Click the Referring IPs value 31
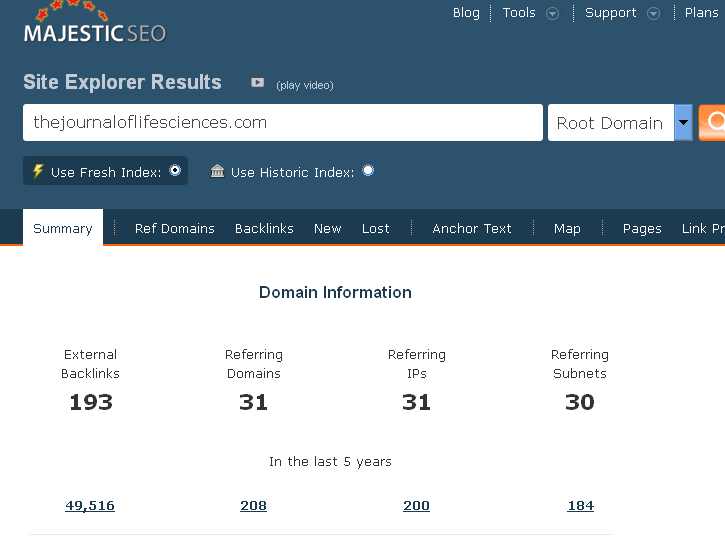 [416, 402]
